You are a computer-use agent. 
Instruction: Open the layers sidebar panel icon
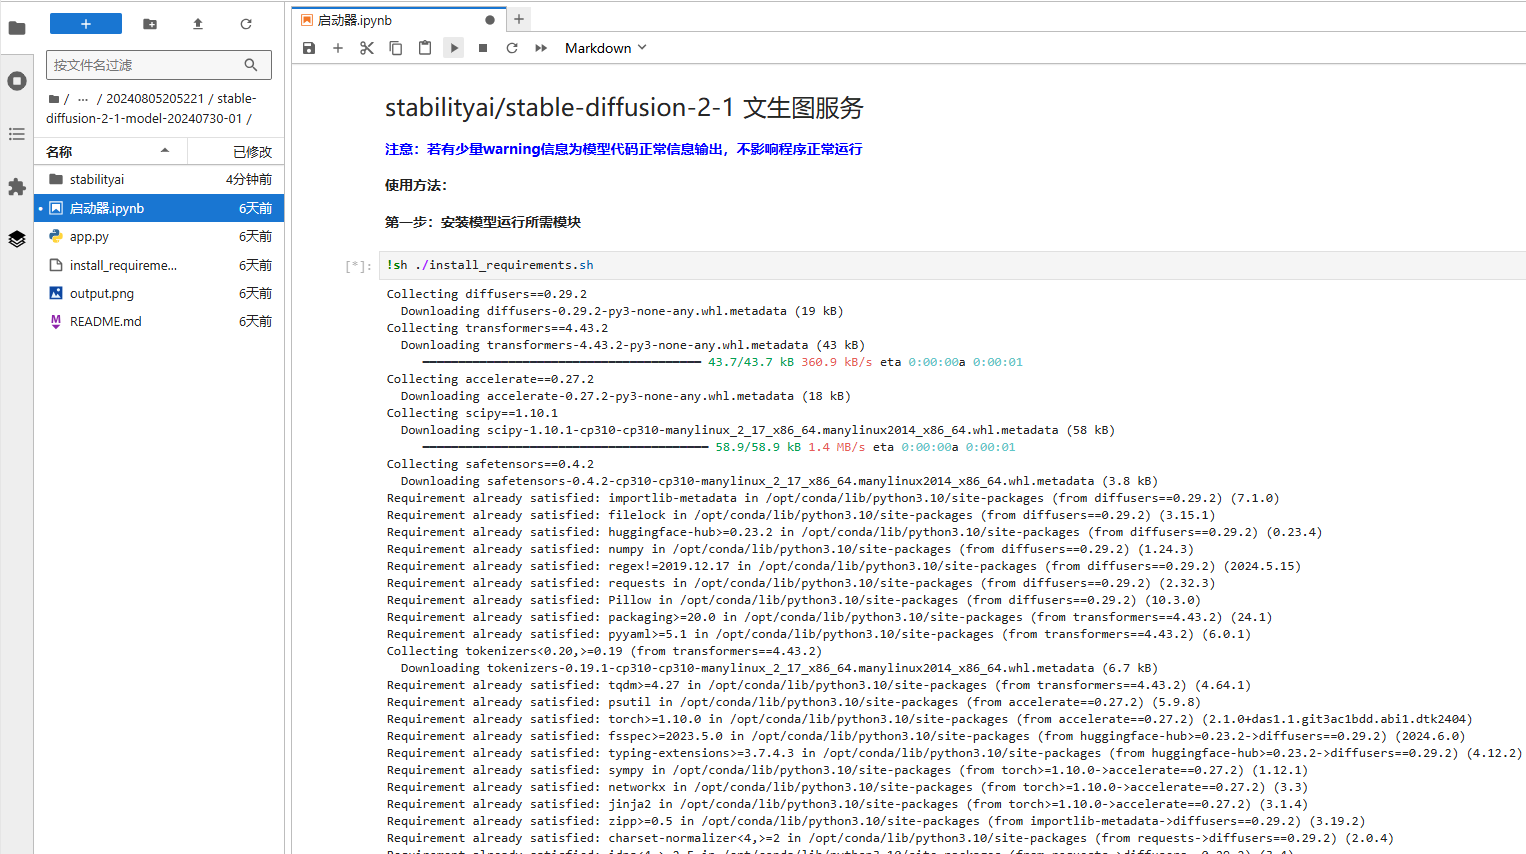[17, 239]
